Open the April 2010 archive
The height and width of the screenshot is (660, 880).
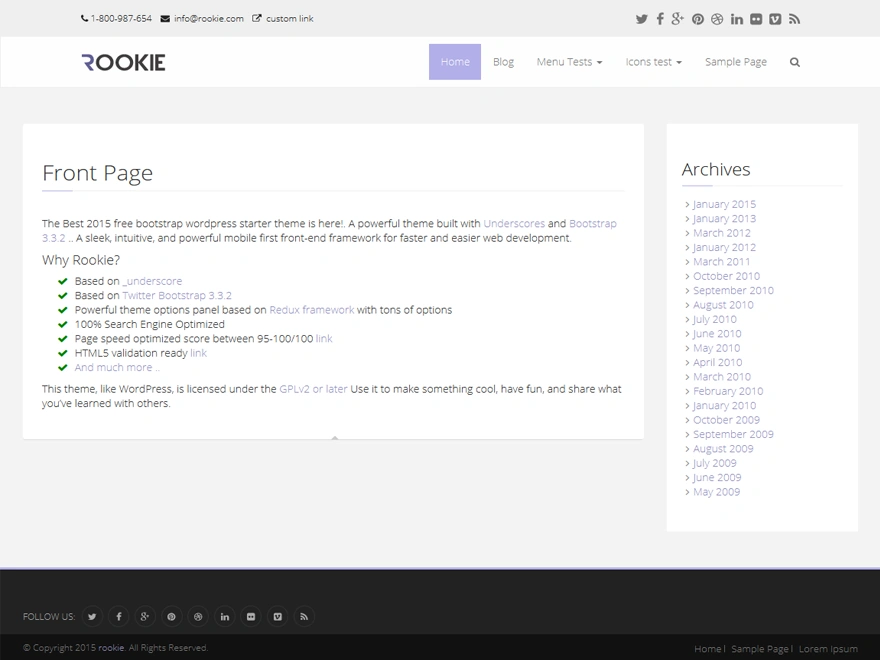coord(717,363)
